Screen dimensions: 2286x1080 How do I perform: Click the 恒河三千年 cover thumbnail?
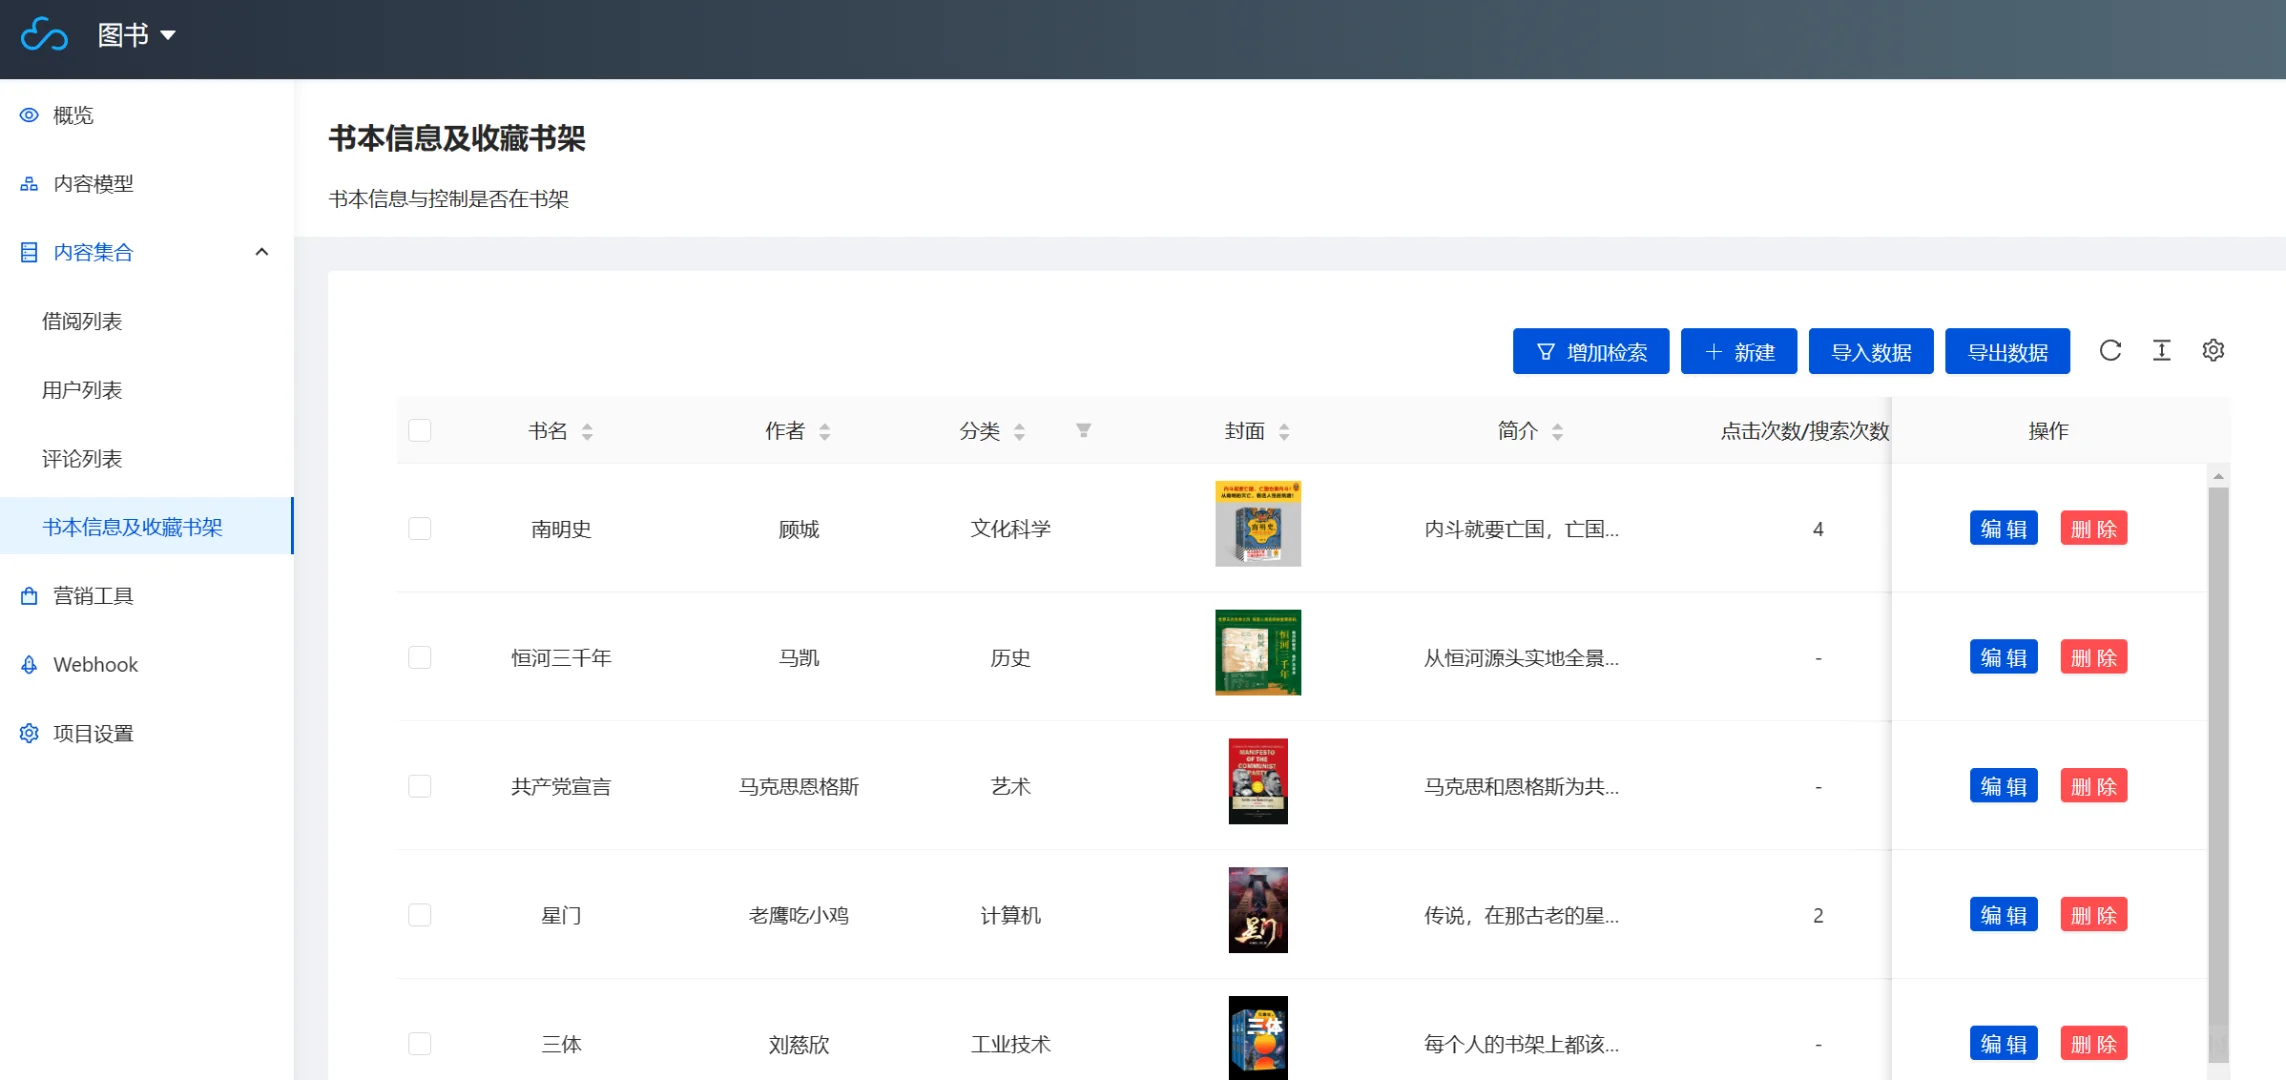coord(1257,653)
